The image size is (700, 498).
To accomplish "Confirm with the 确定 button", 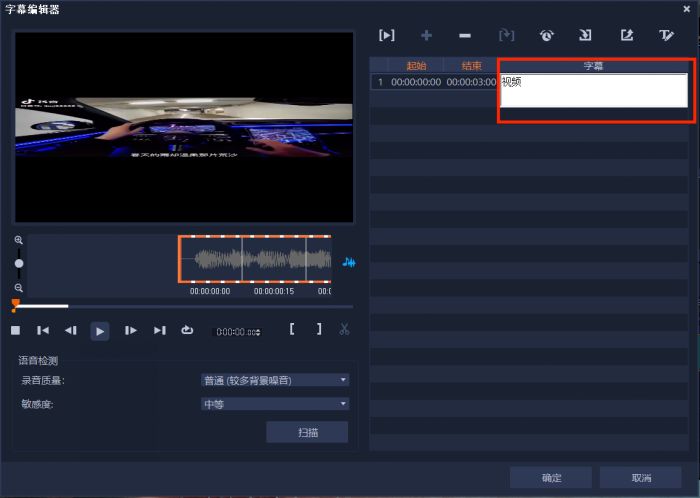I will (551, 477).
